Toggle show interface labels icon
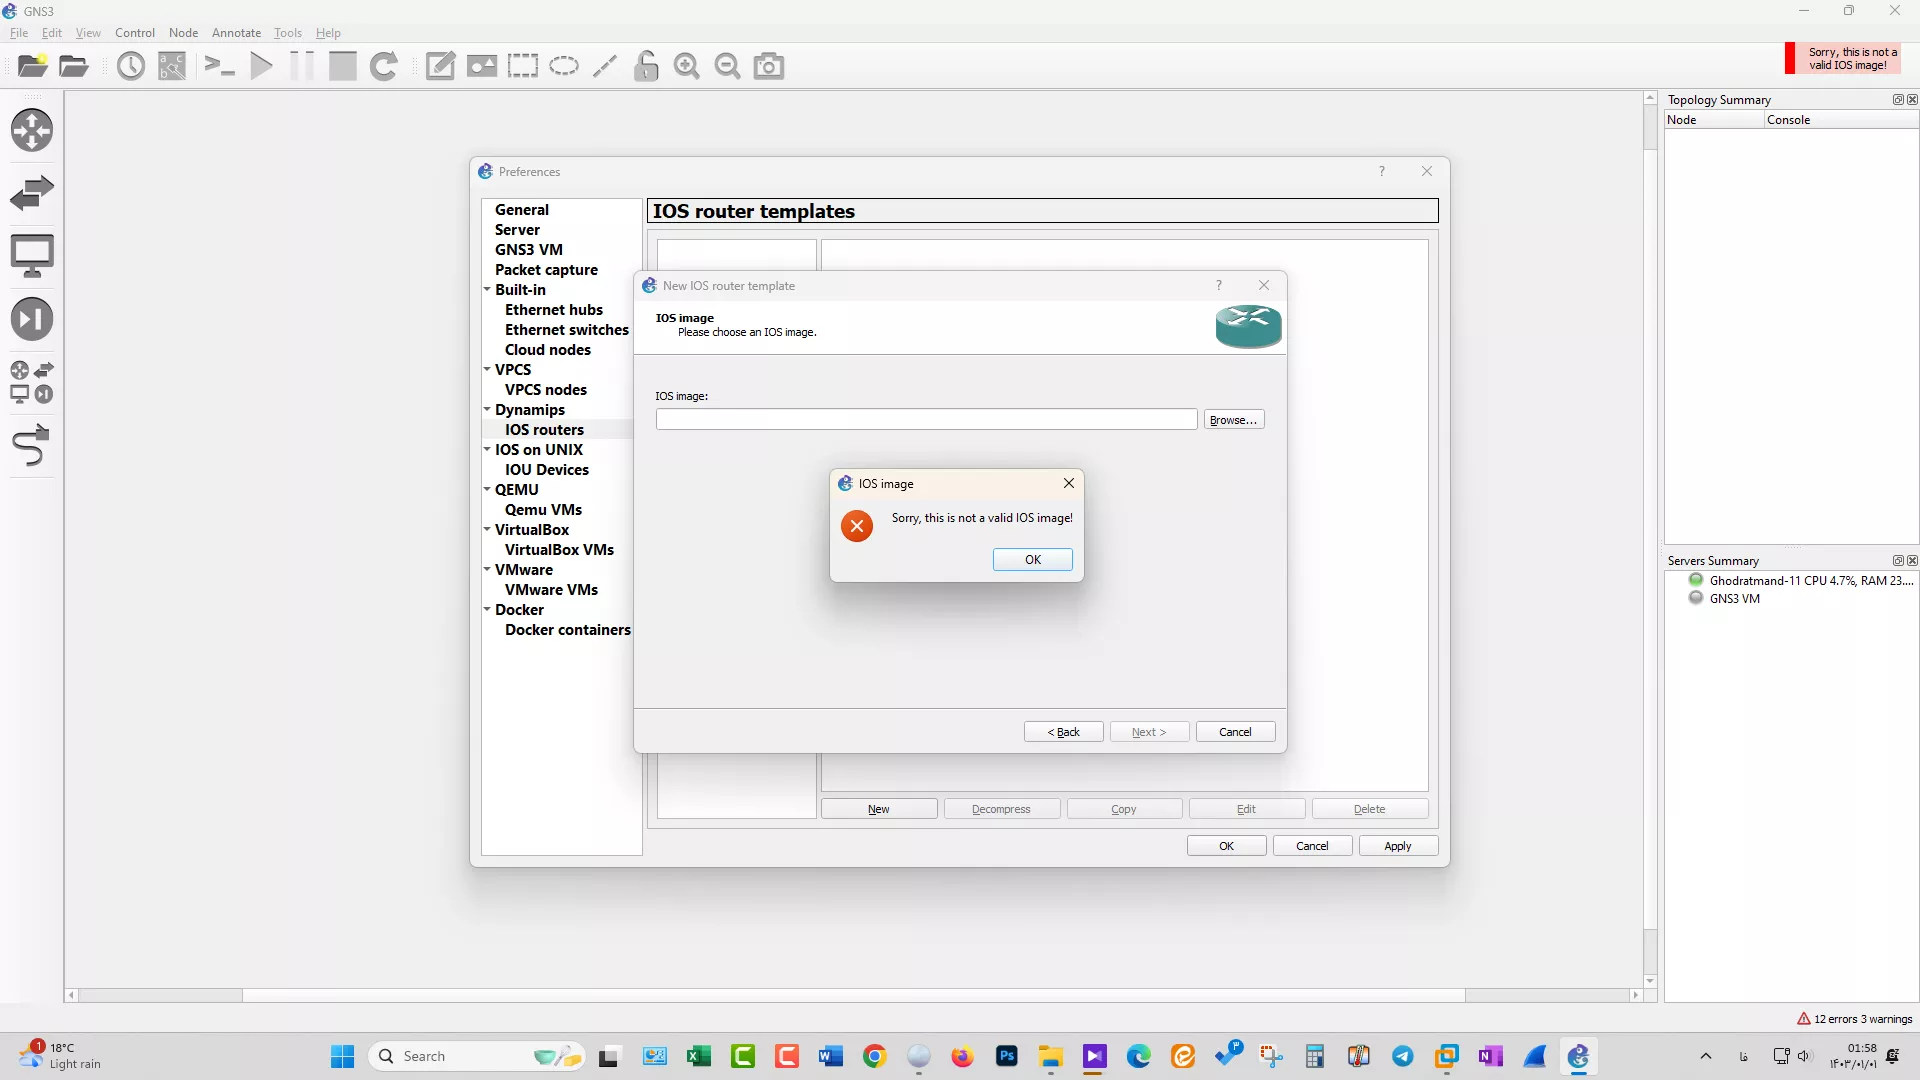 172,66
